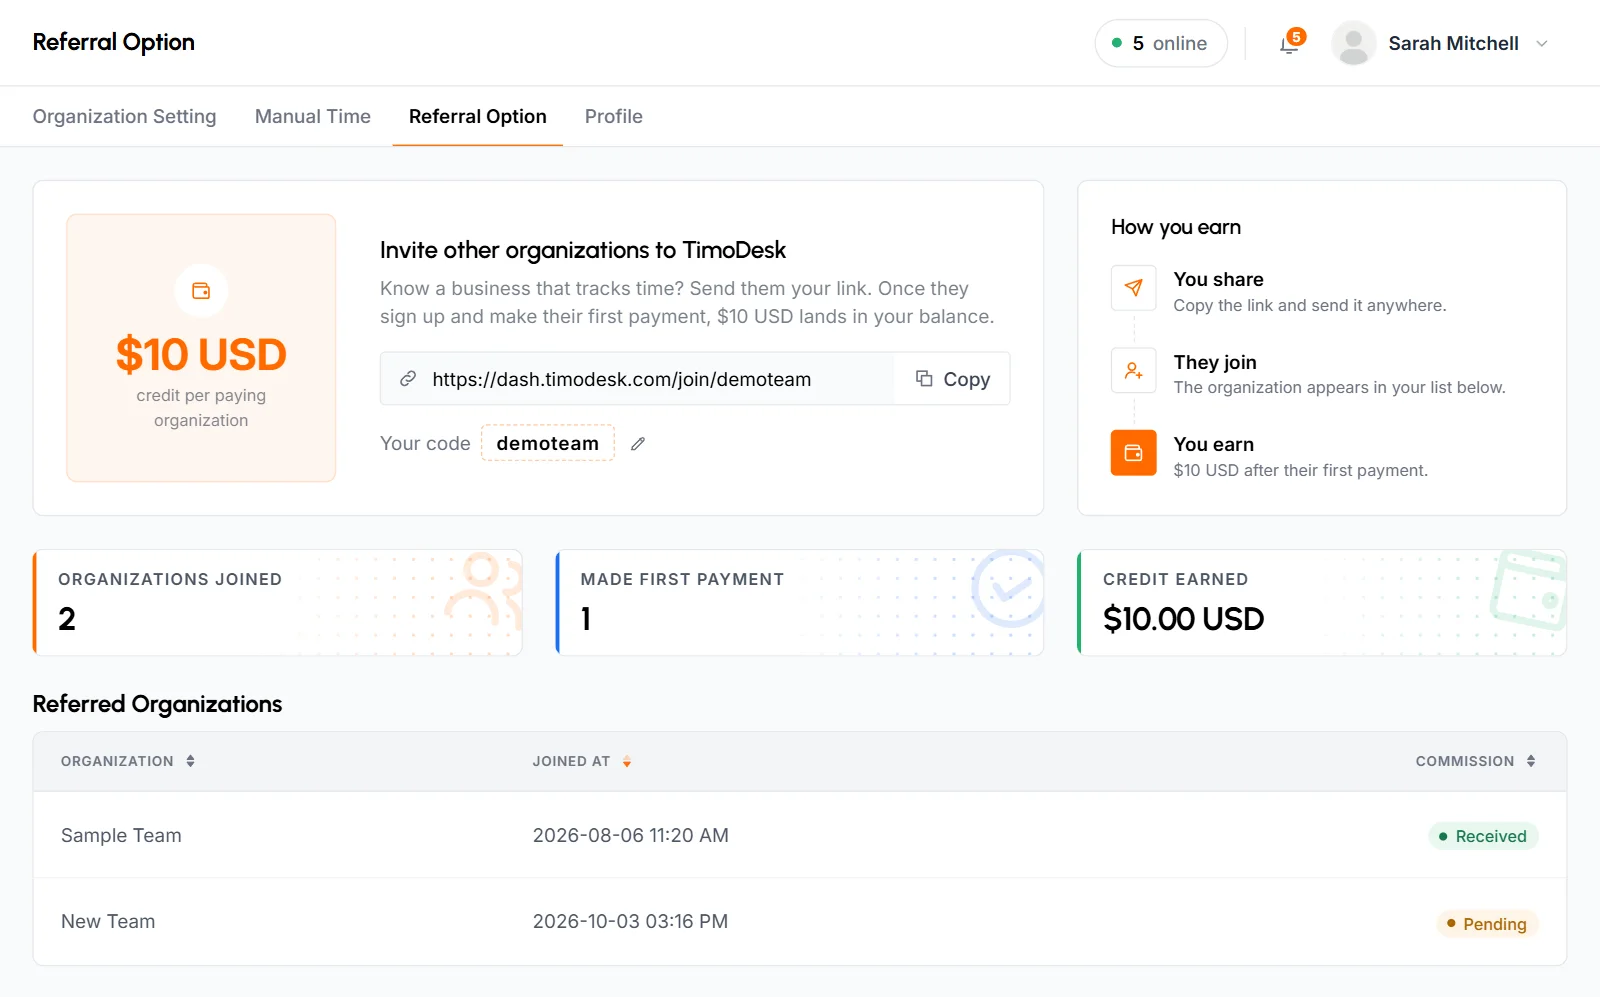Open the Manual Time tab

coord(313,117)
